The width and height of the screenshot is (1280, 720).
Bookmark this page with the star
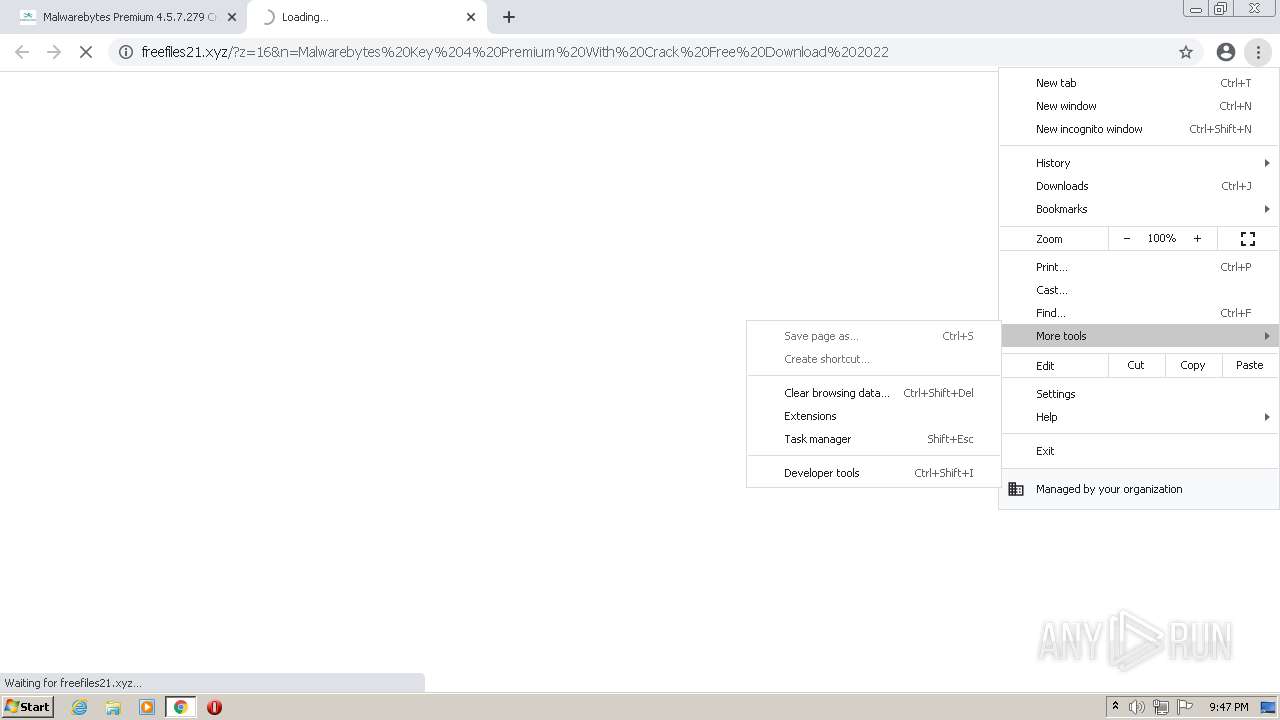1186,52
